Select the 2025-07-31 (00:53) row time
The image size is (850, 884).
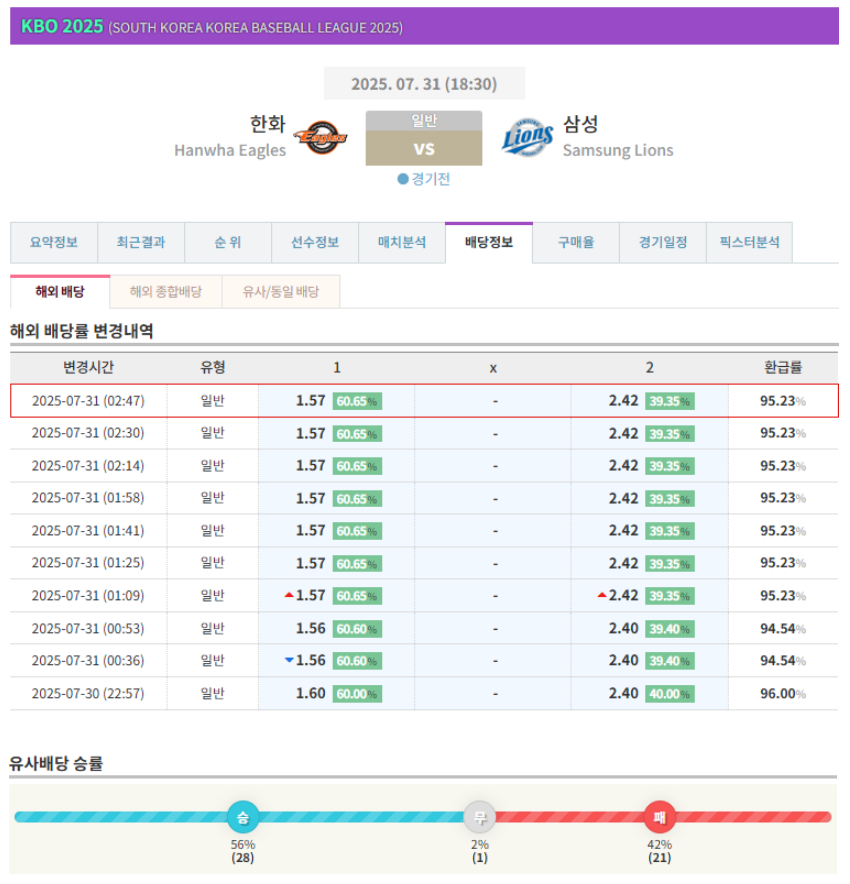[x=88, y=628]
